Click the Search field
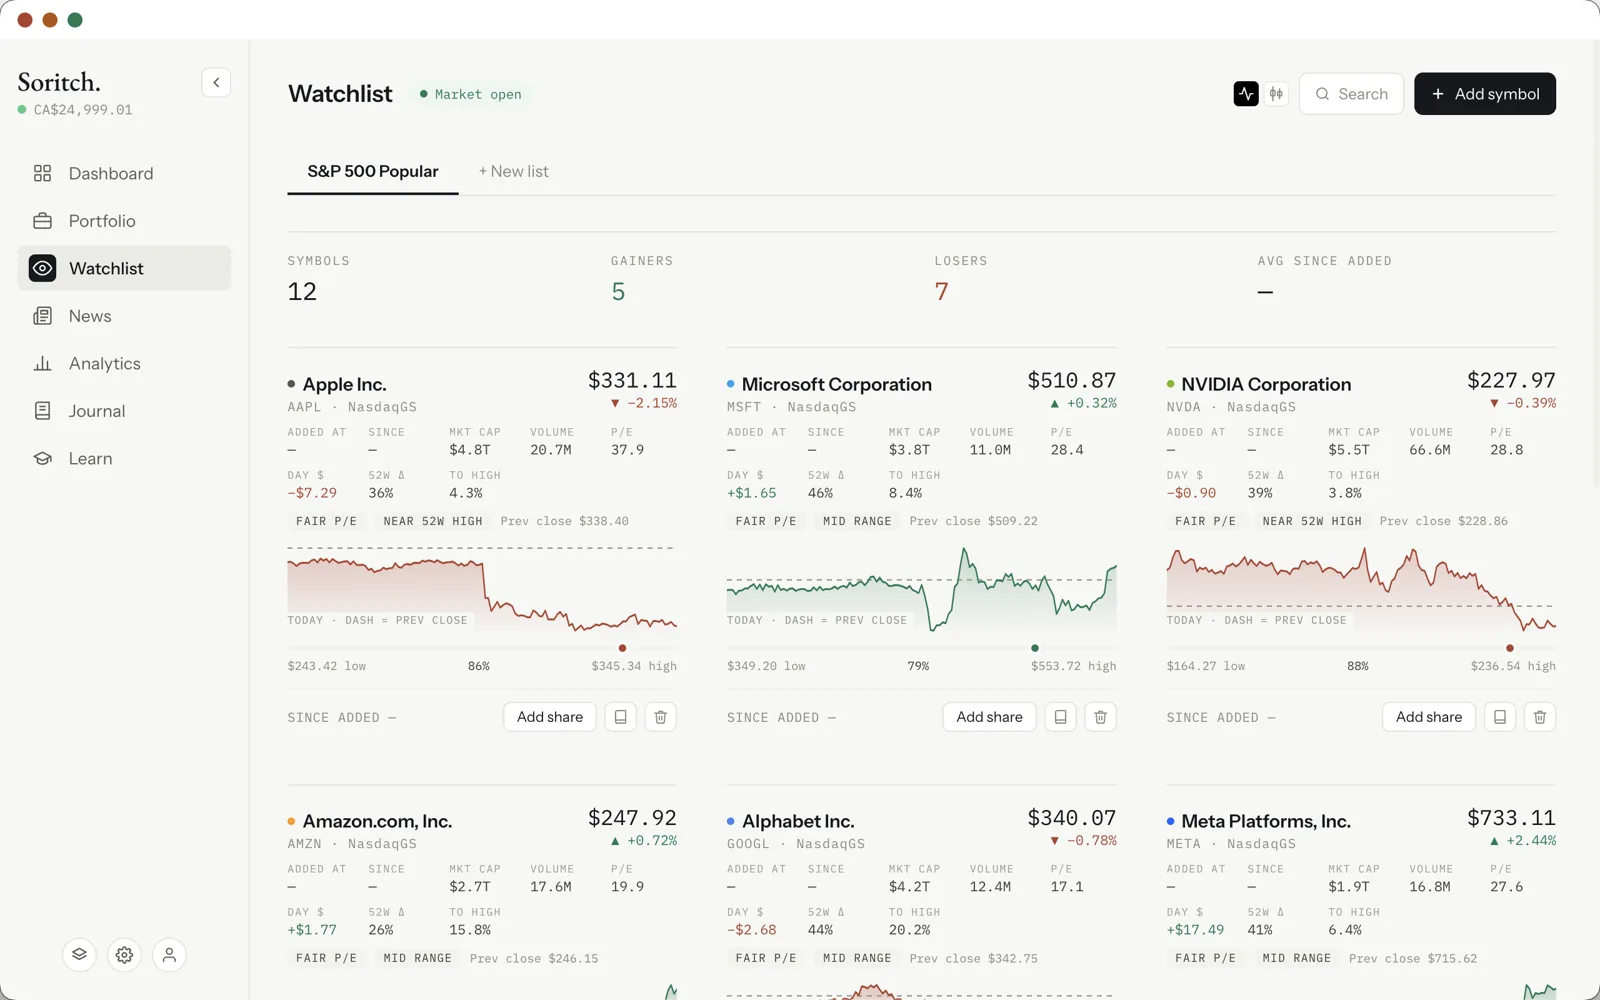The width and height of the screenshot is (1600, 1000). point(1351,94)
